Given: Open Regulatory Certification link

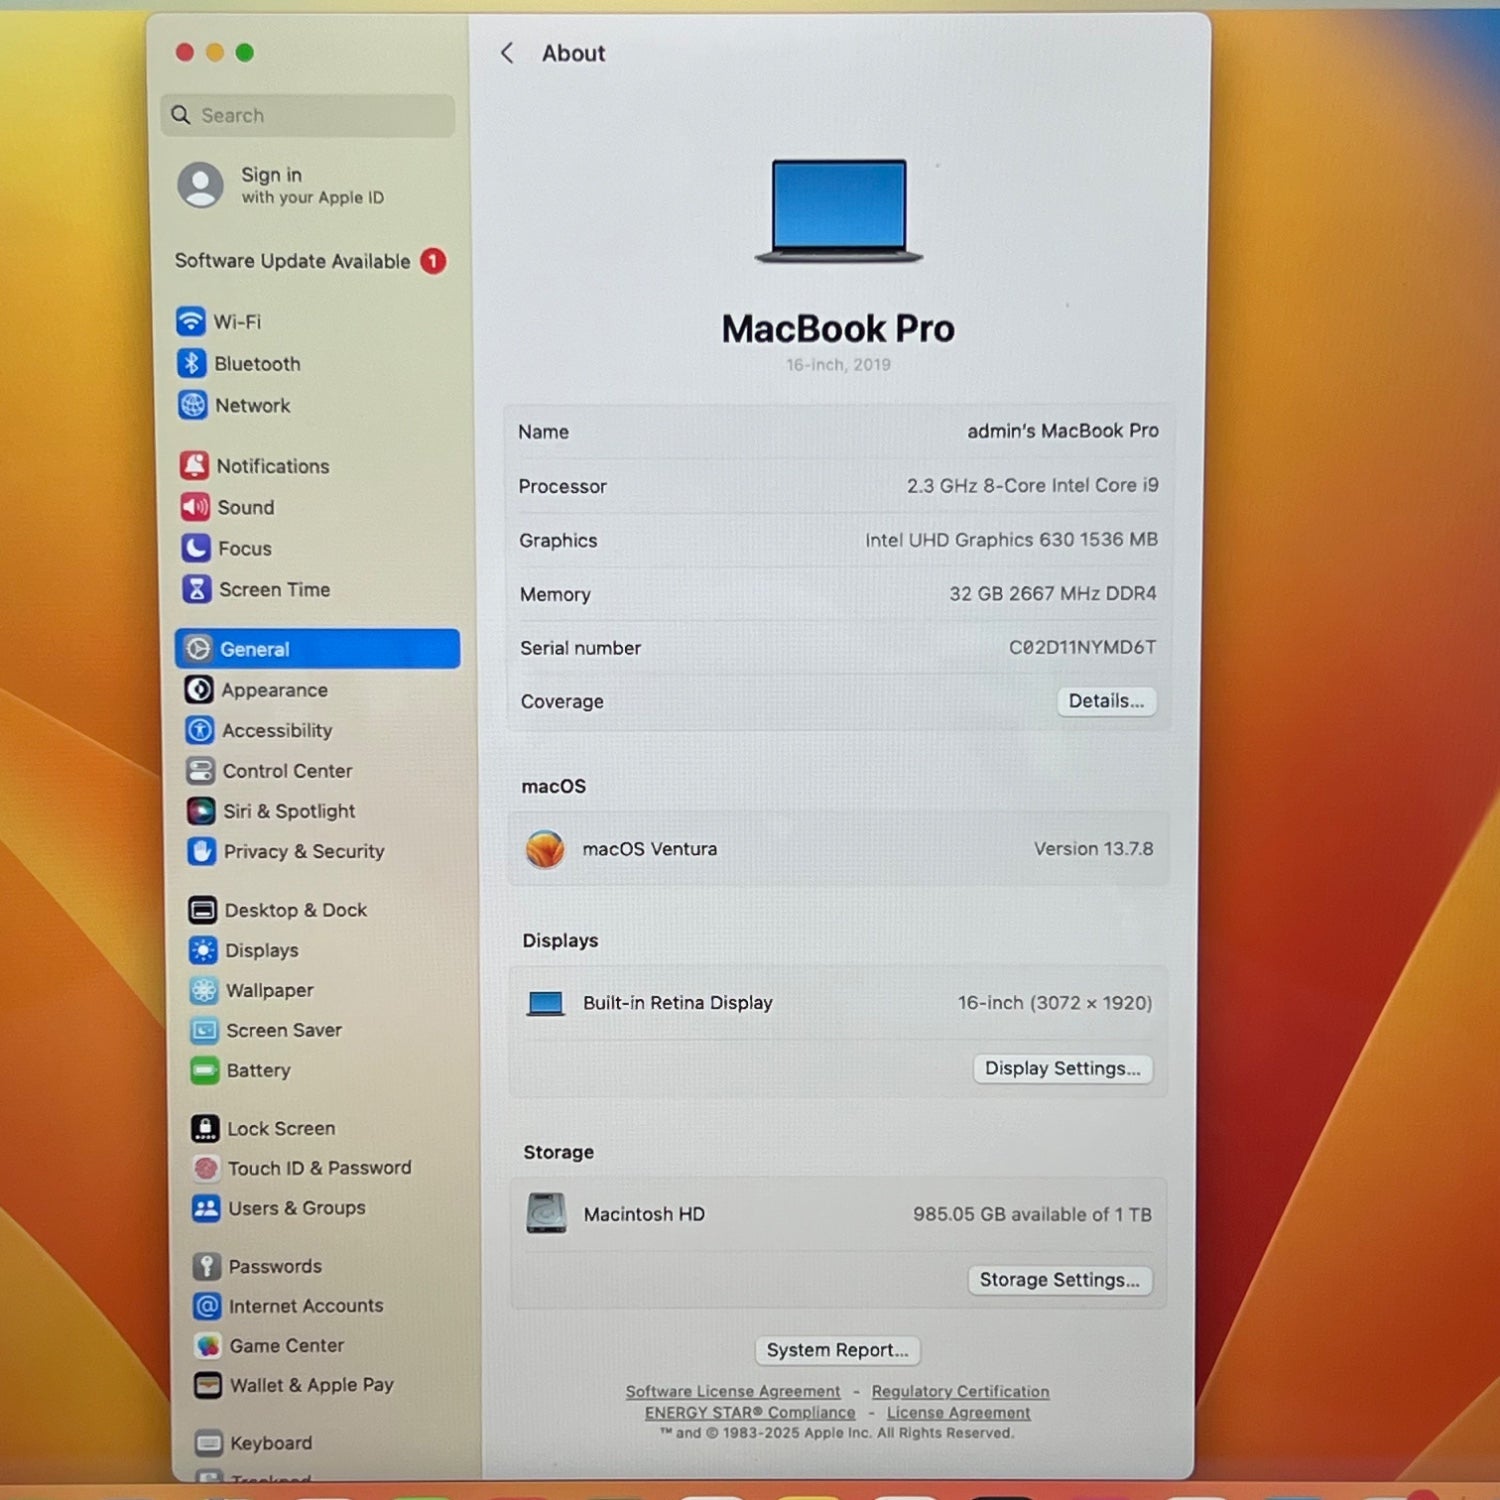Looking at the screenshot, I should 960,1391.
